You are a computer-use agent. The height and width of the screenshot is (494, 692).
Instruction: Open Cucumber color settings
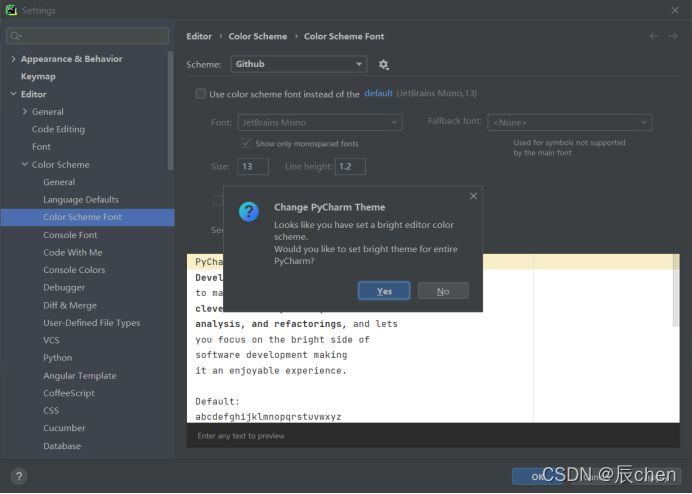[x=64, y=428]
